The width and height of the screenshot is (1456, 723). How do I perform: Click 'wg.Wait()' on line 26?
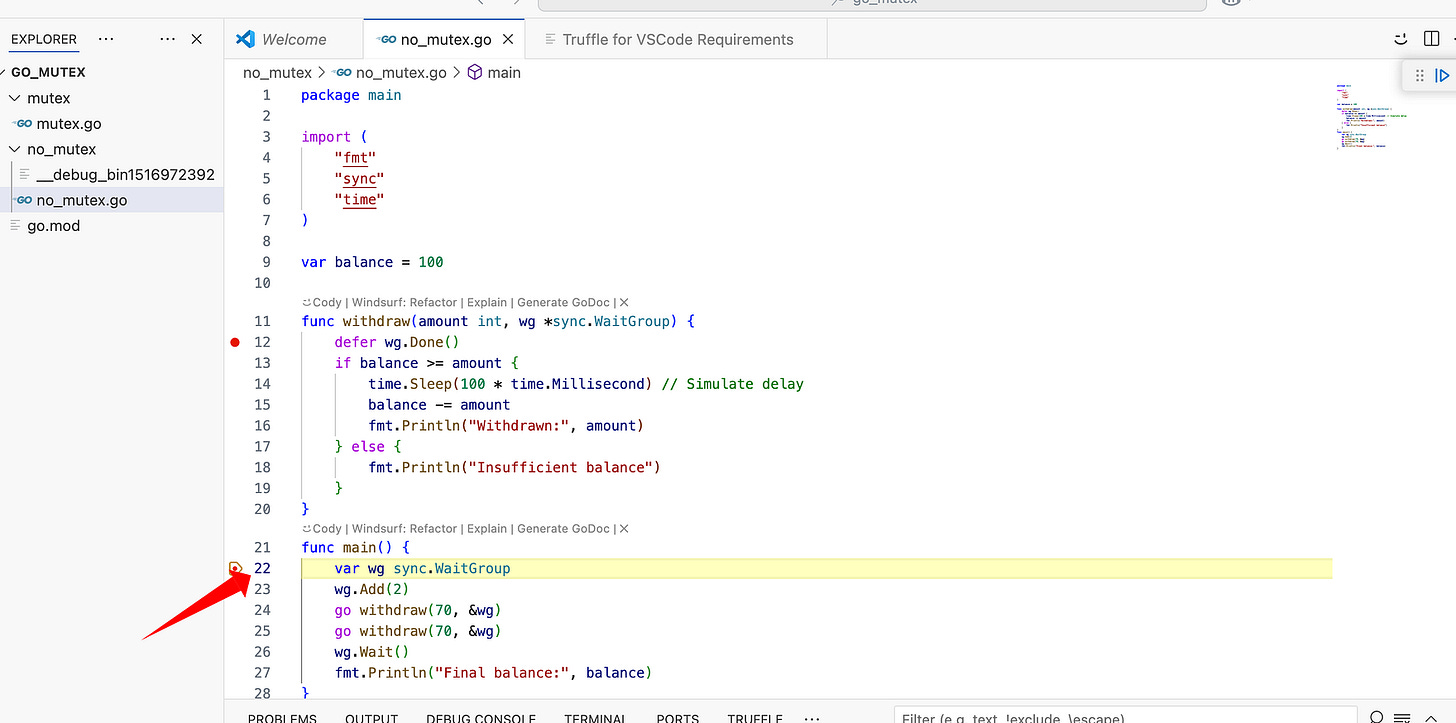372,651
